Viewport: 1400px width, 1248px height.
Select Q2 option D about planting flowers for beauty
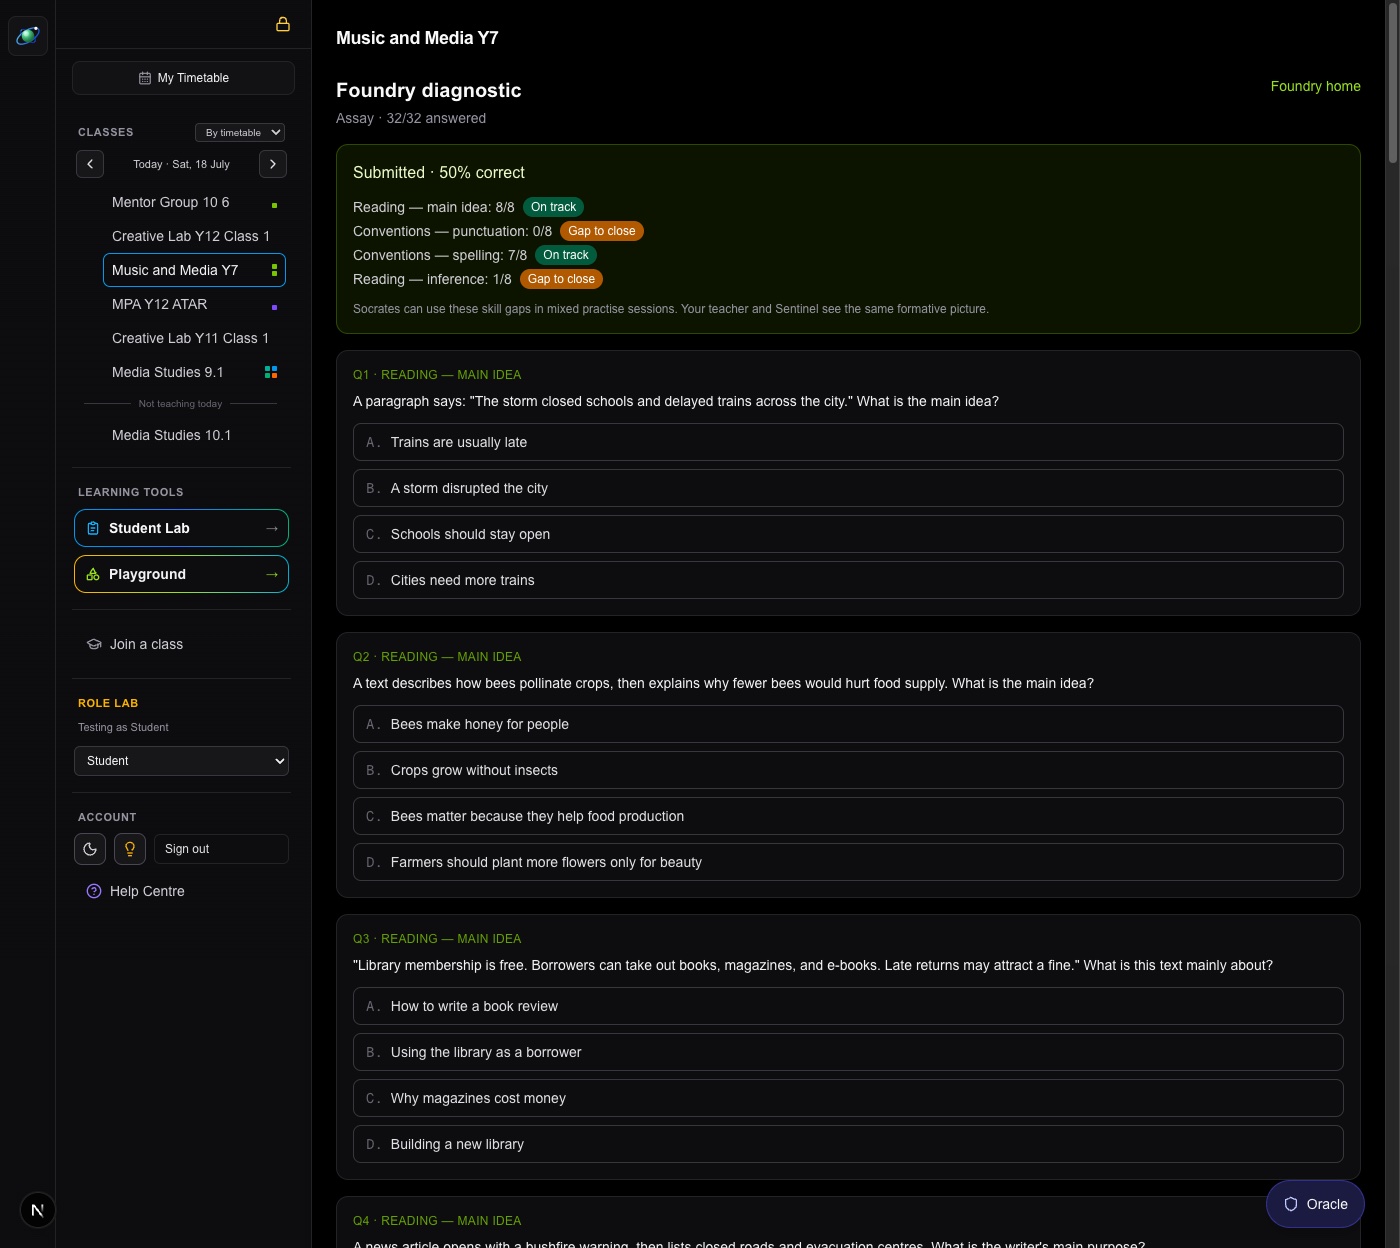coord(848,862)
